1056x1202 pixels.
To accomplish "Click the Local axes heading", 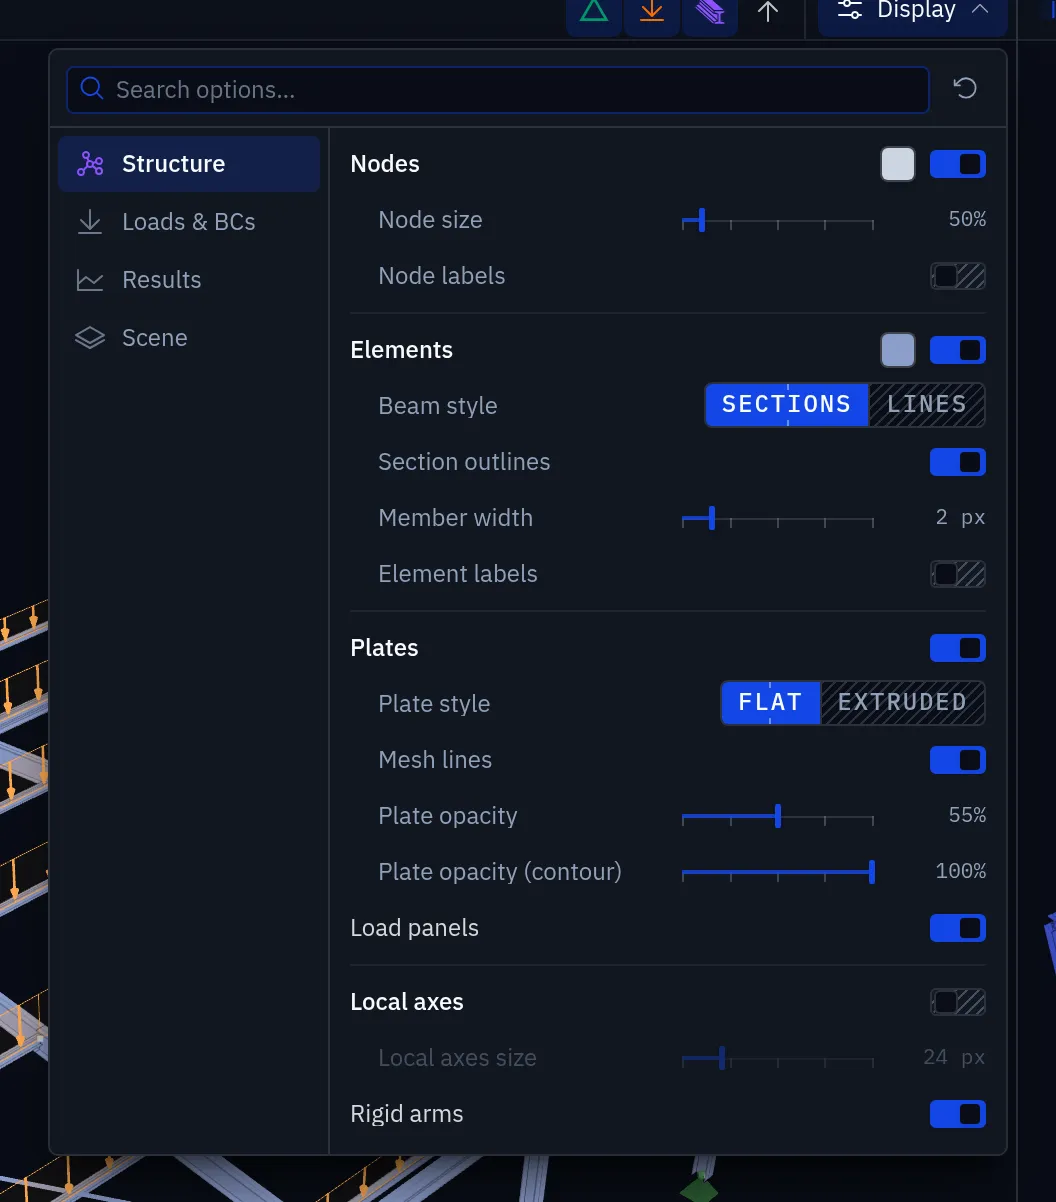I will click(x=407, y=1002).
